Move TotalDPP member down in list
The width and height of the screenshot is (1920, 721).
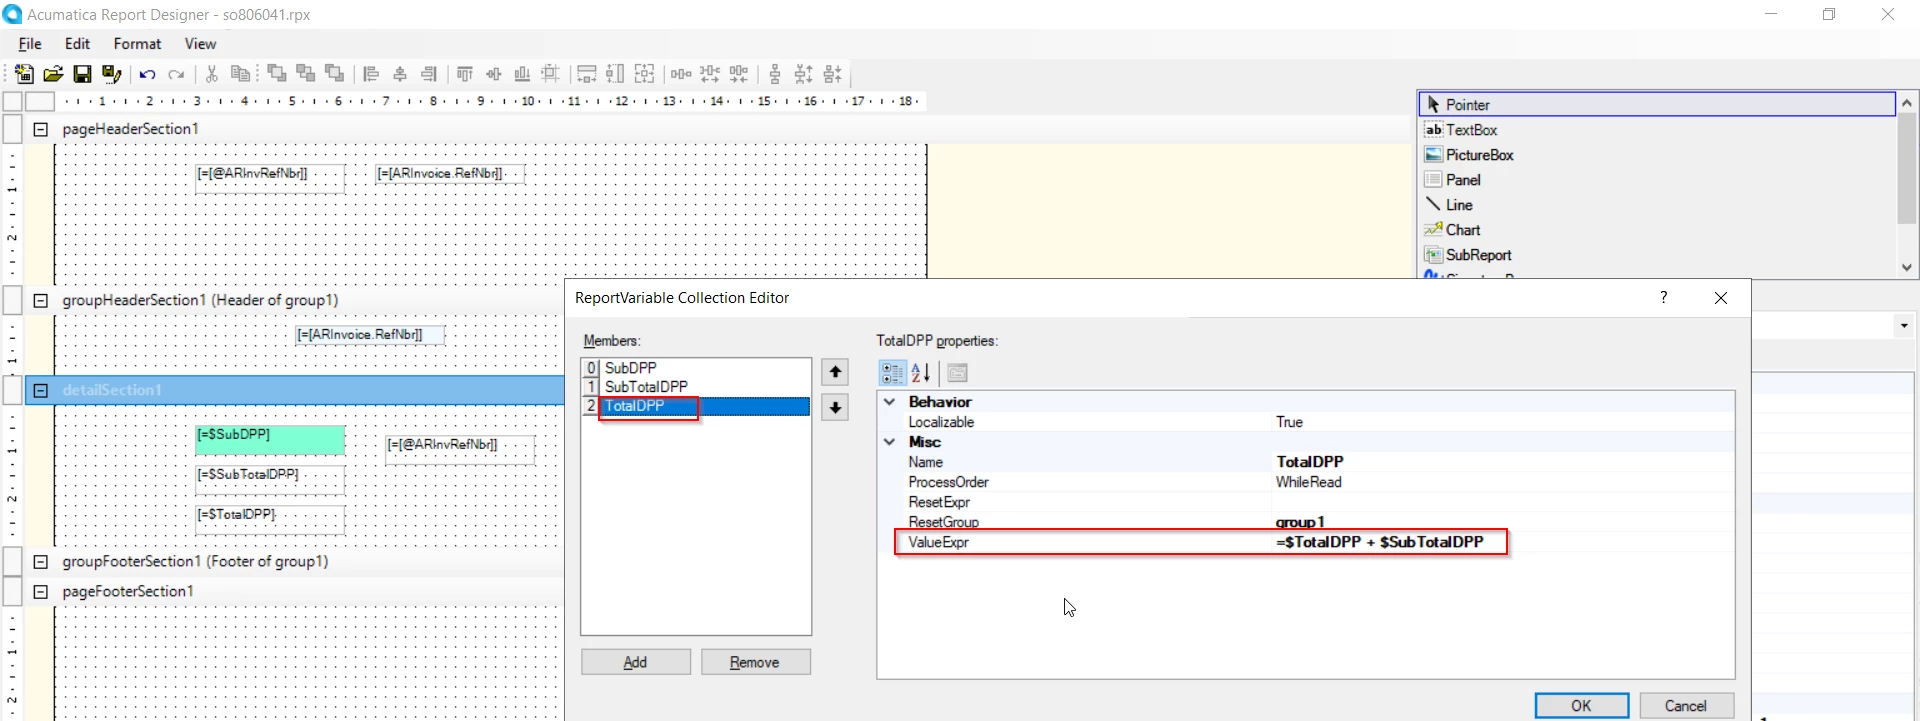[835, 408]
